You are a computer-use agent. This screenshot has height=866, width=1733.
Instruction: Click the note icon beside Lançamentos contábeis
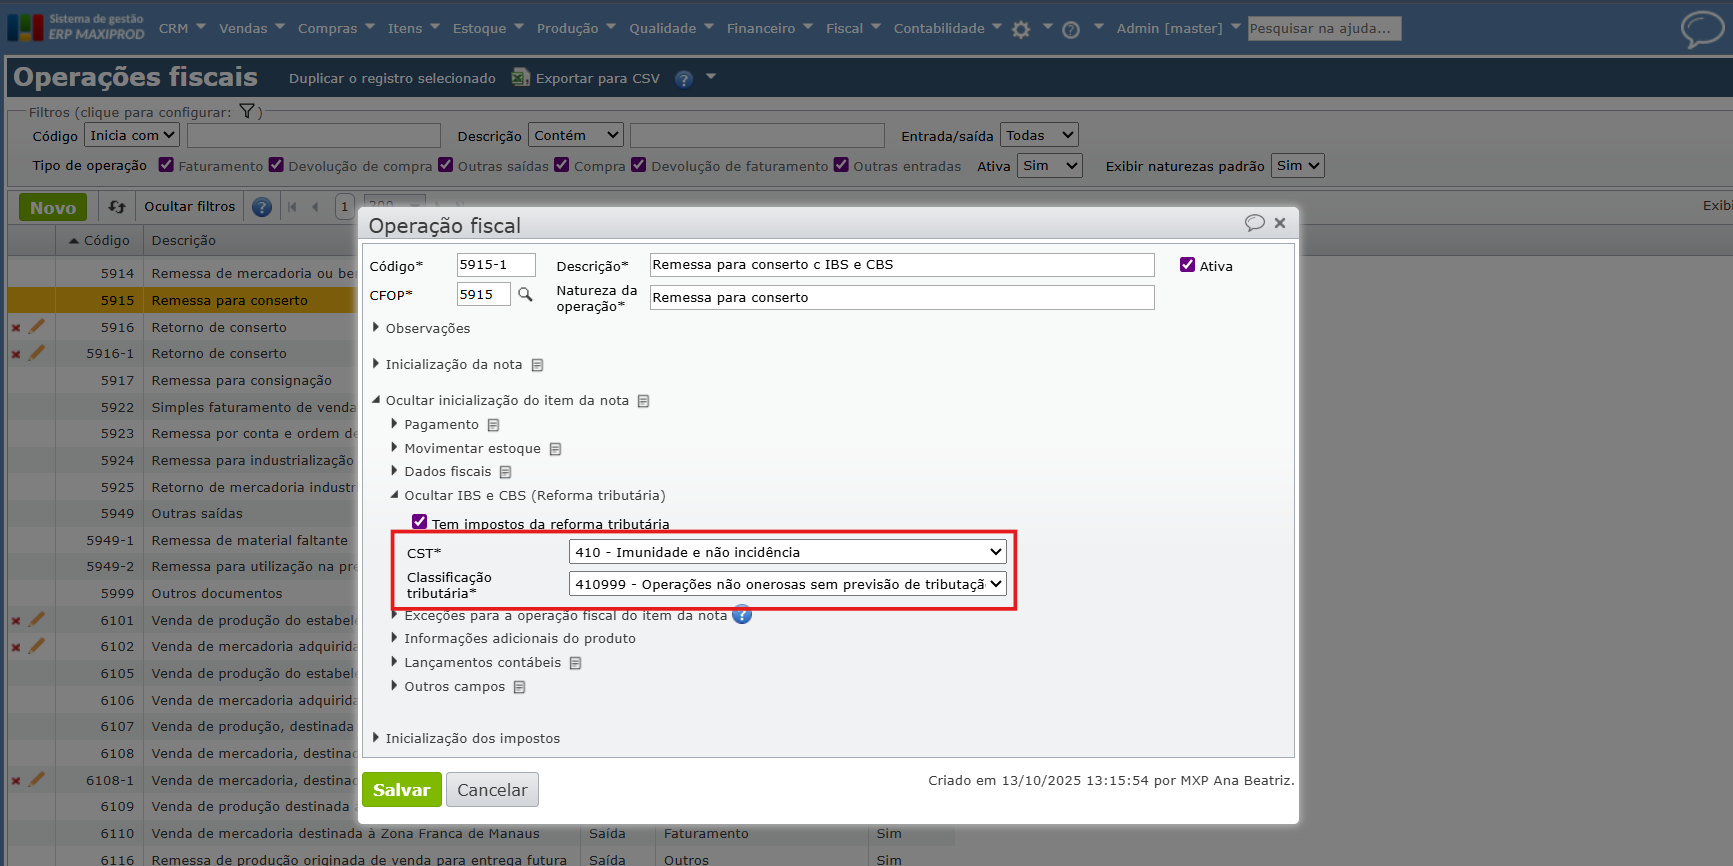[575, 663]
